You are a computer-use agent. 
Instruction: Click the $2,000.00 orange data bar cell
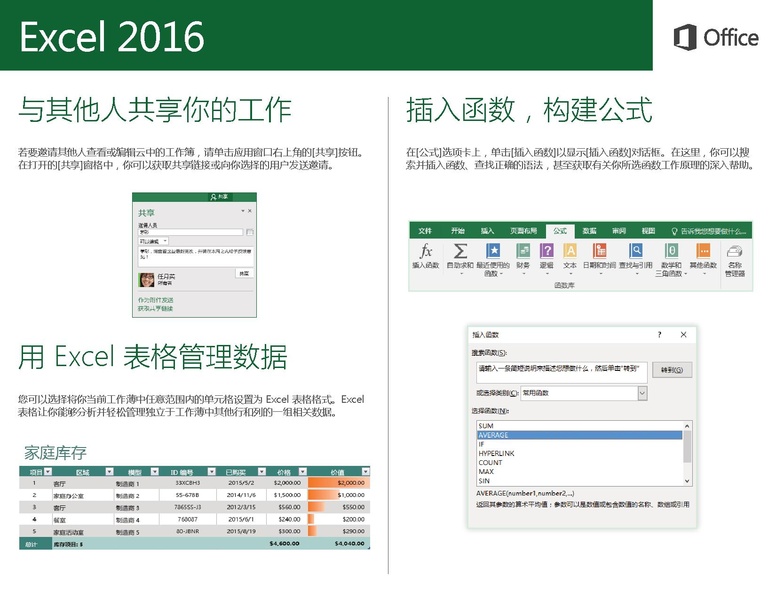tap(339, 483)
